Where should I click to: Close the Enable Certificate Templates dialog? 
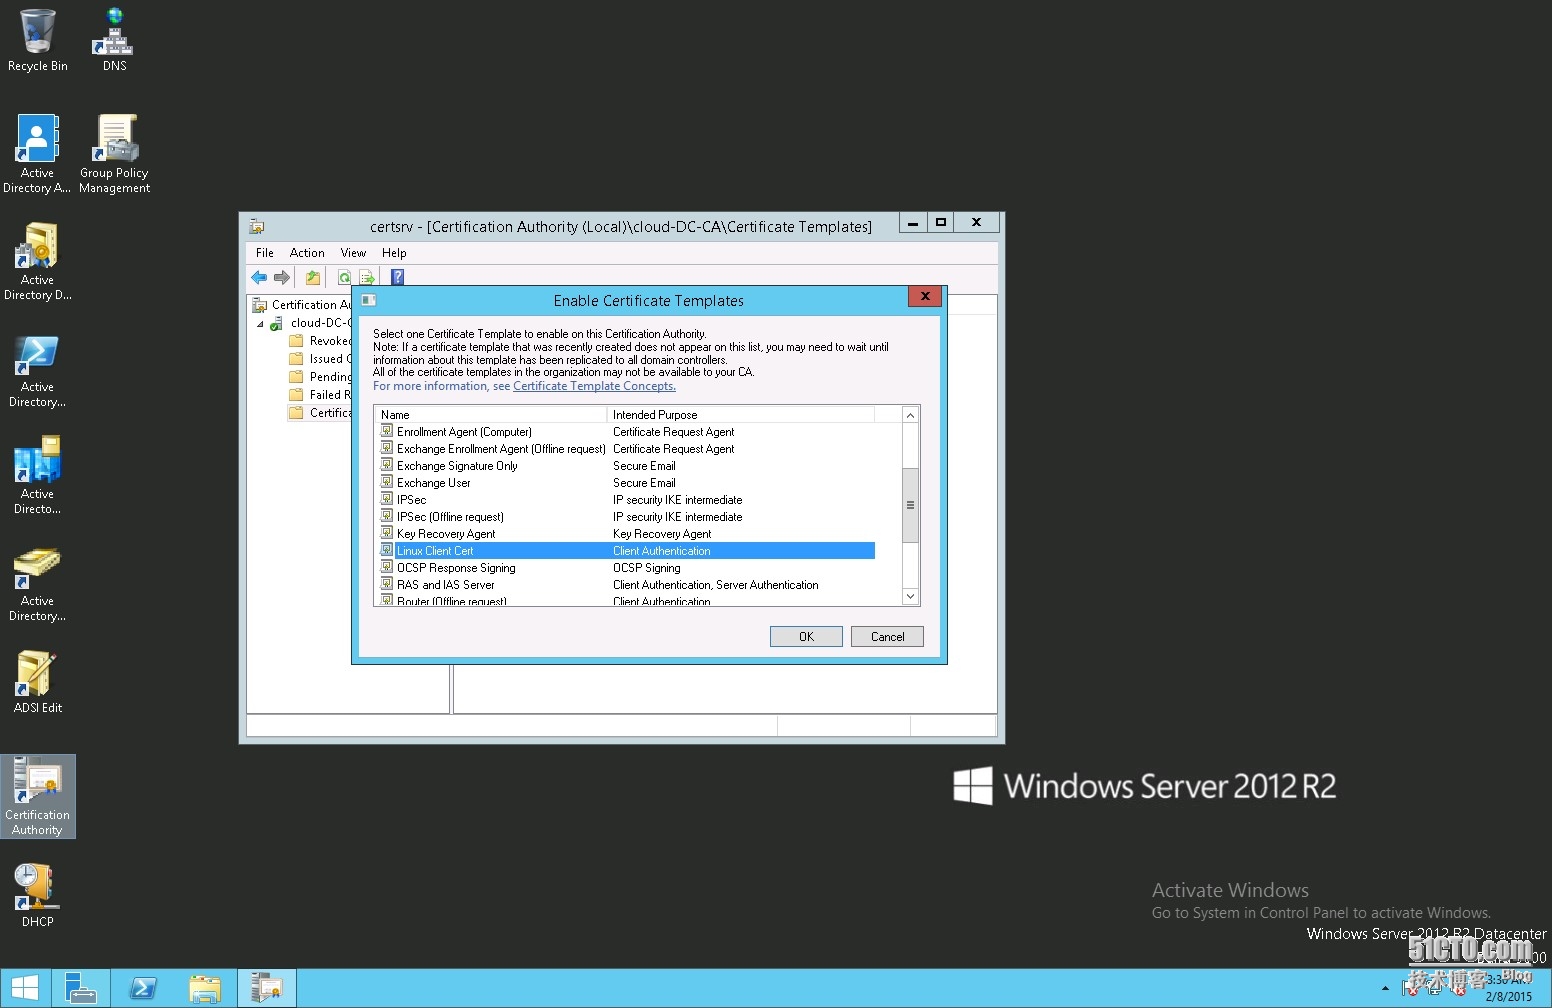coord(925,296)
